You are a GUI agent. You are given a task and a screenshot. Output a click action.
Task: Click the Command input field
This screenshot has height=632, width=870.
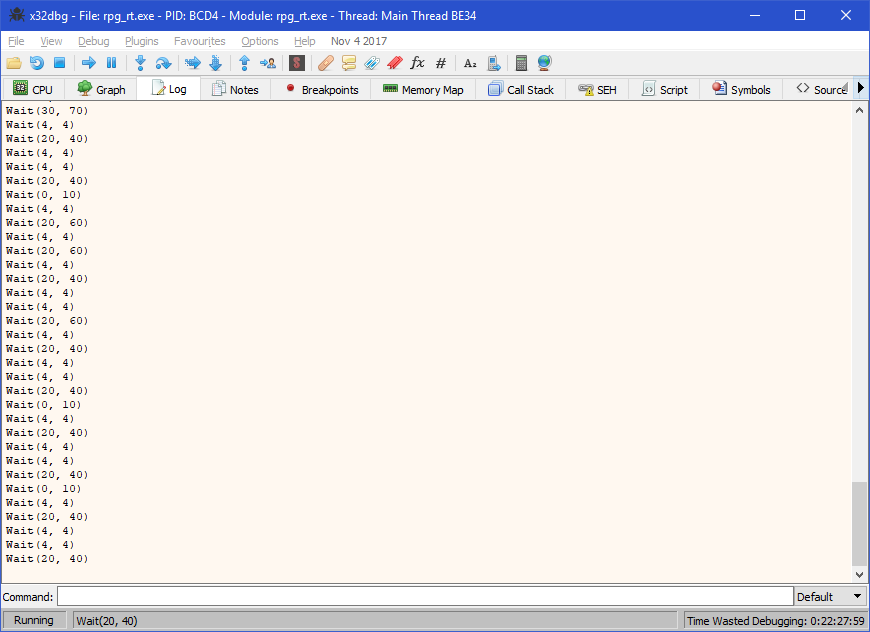click(x=425, y=596)
